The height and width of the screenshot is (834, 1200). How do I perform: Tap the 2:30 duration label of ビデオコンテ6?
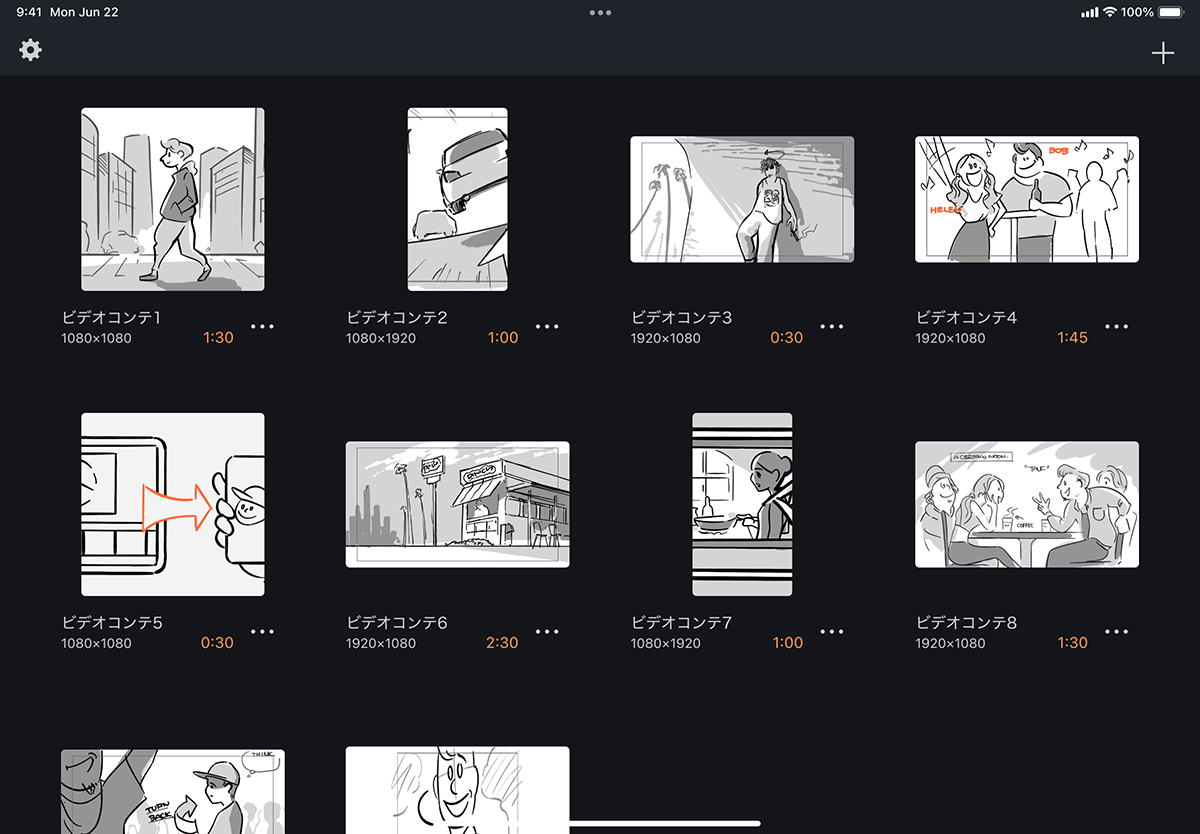coord(503,642)
